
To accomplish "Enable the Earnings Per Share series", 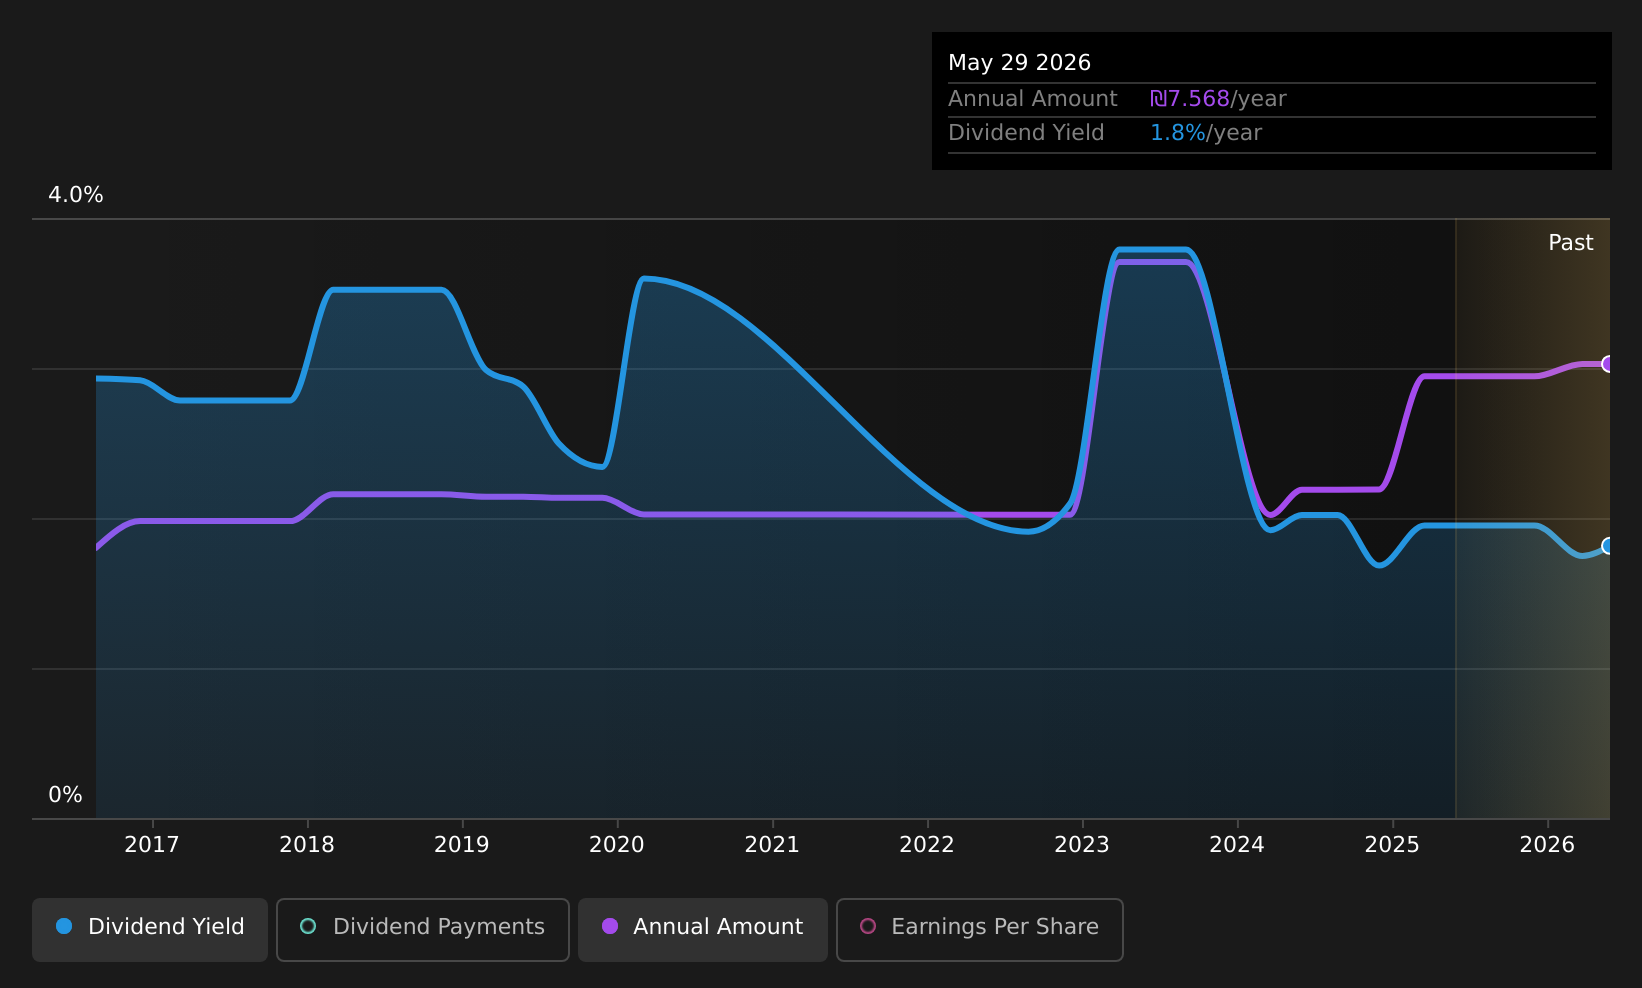I will (x=980, y=929).
